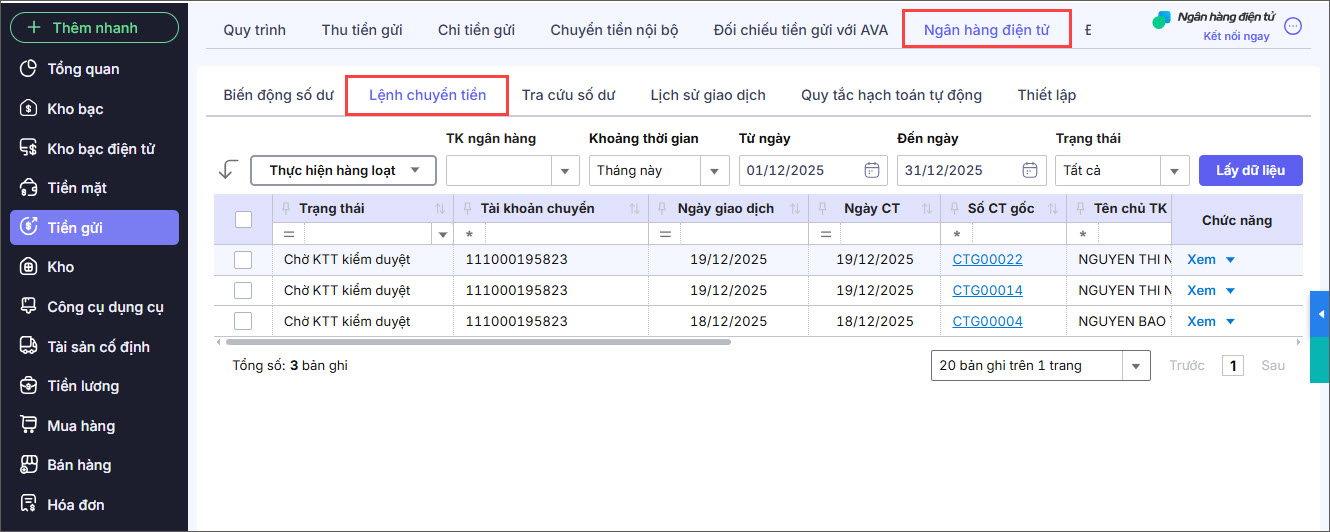Switch to Thu tiền gửi tab
The image size is (1330, 532).
[362, 30]
